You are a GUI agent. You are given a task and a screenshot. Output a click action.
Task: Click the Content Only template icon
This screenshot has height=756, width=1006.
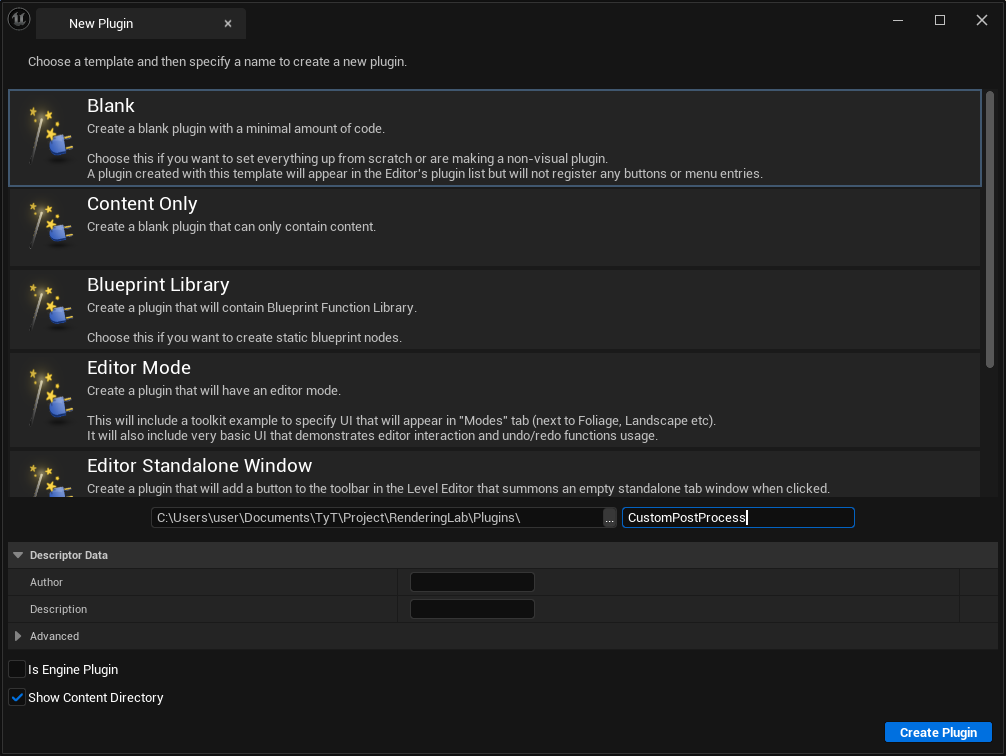[x=47, y=227]
